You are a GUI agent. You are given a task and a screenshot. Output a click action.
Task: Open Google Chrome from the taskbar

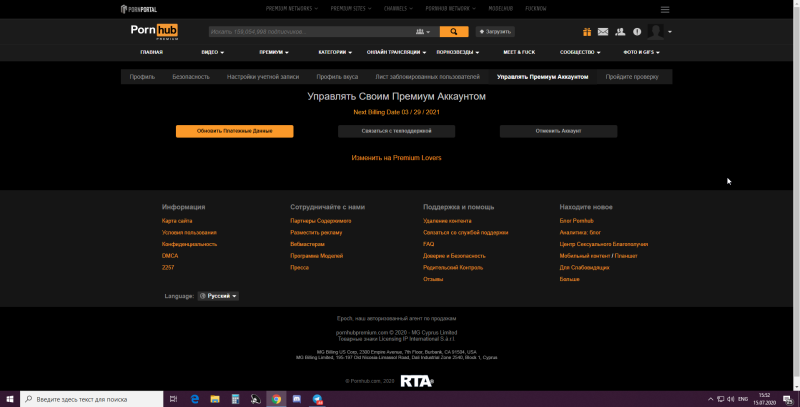pos(275,398)
